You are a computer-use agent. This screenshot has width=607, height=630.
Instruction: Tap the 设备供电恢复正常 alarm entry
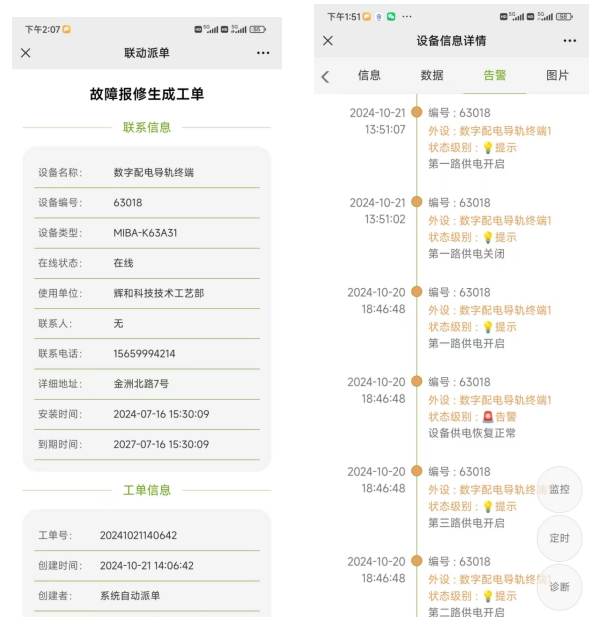click(472, 433)
